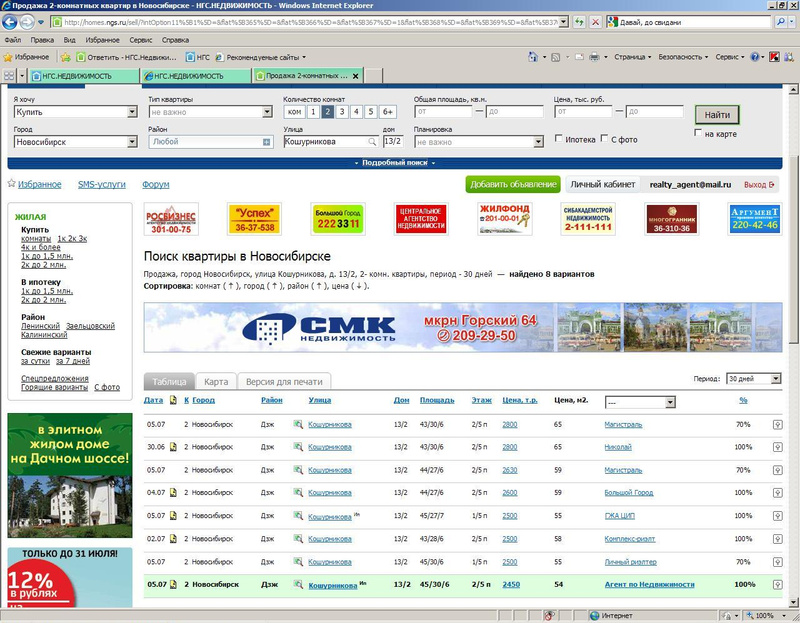Switch to the Карта tab
Image resolution: width=800 pixels, height=623 pixels.
tap(216, 382)
